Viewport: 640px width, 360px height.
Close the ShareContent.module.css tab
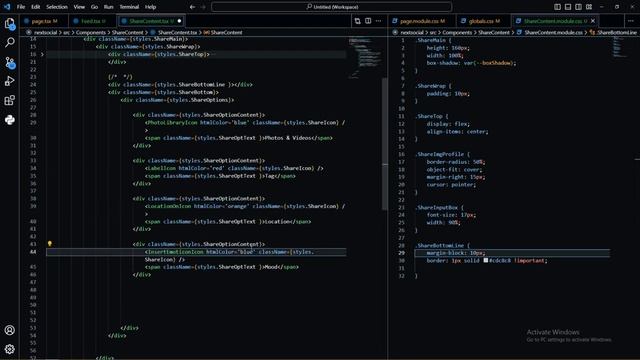593,21
